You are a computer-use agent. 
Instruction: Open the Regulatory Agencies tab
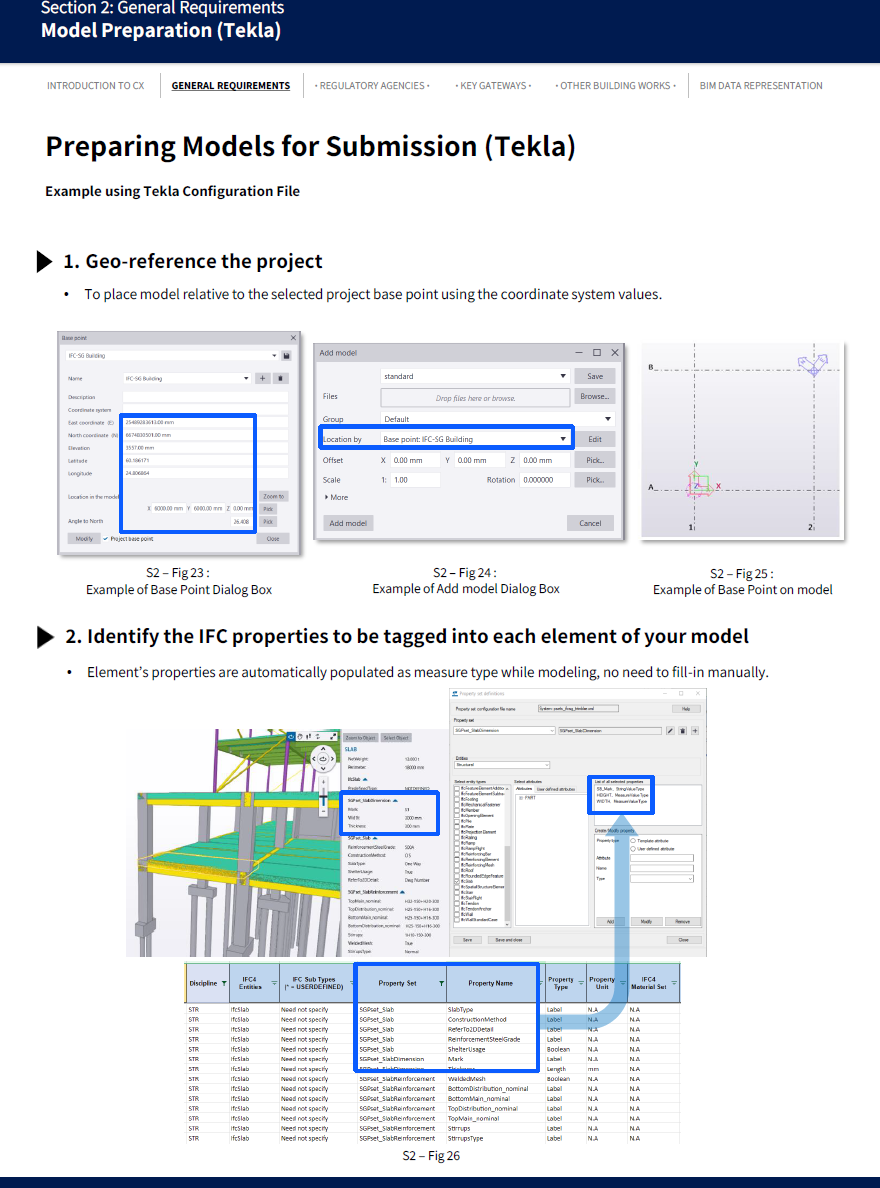[x=372, y=86]
